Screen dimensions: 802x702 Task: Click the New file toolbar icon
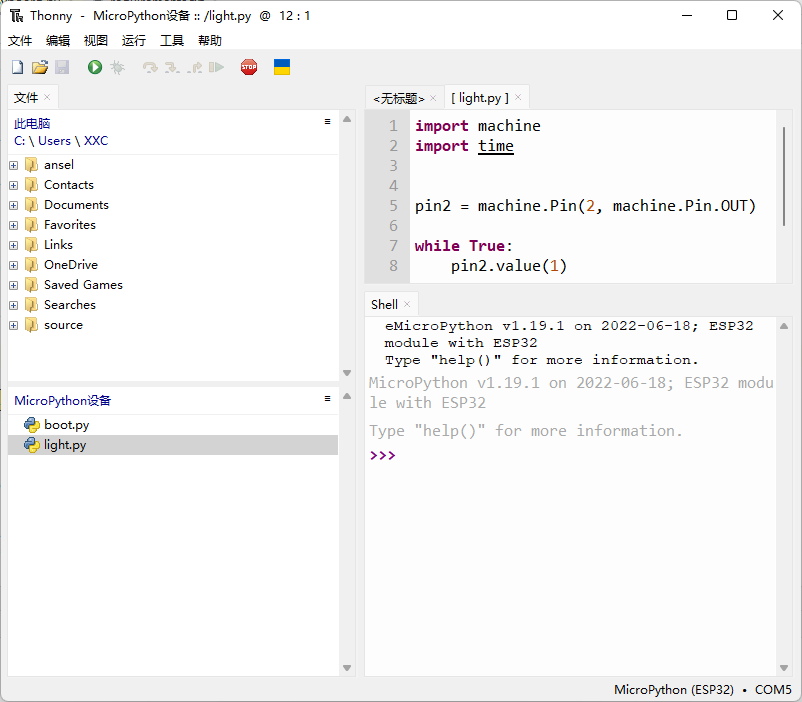coord(17,67)
